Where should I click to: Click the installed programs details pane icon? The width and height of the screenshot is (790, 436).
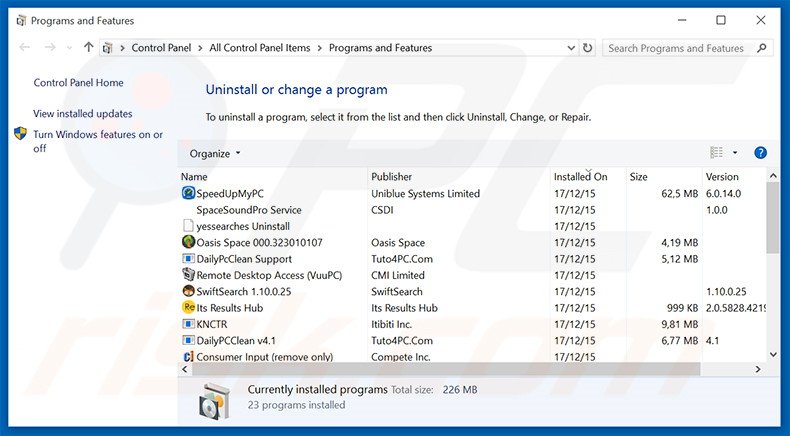pyautogui.click(x=214, y=402)
